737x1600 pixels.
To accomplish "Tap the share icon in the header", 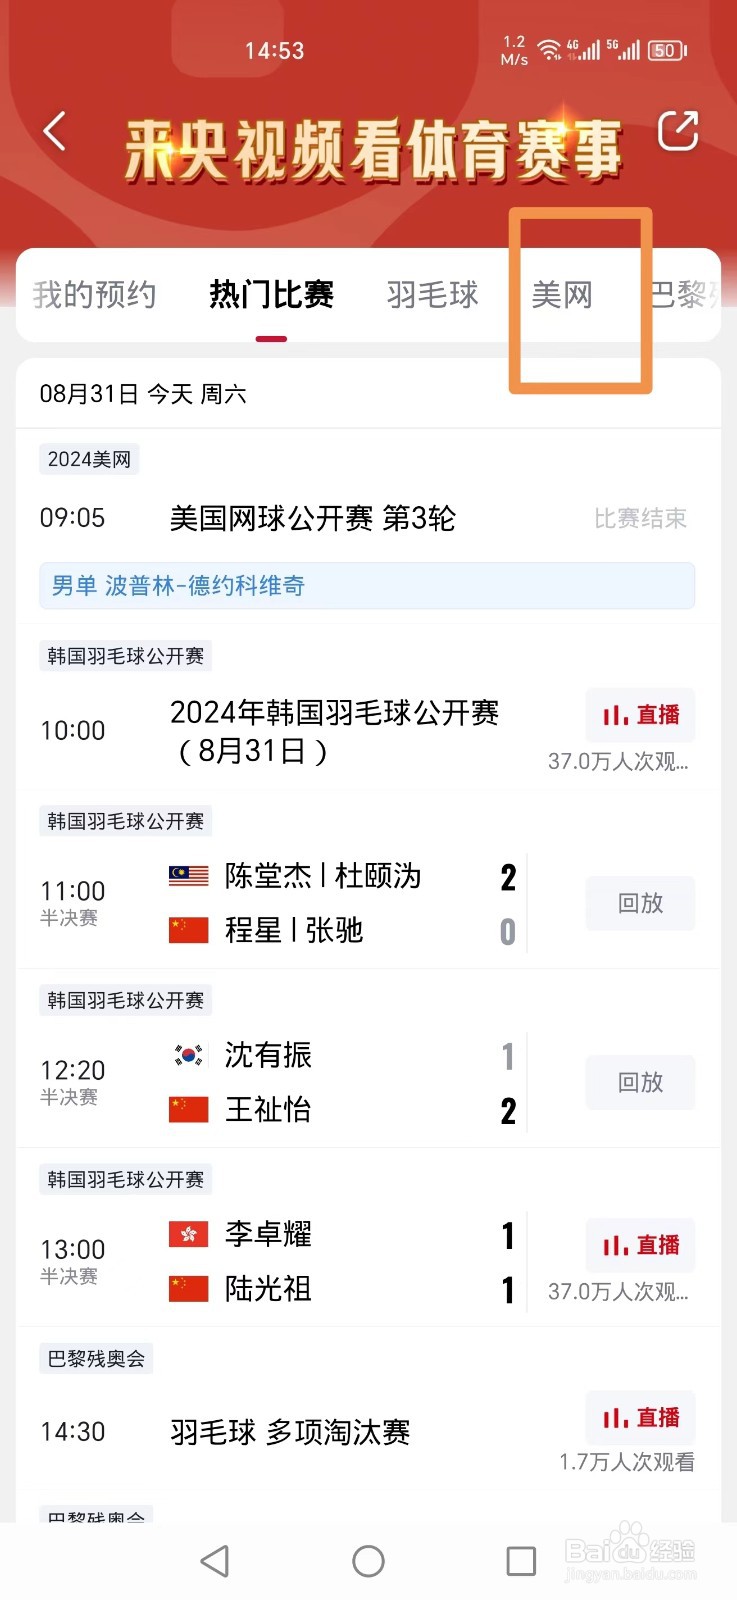I will point(677,131).
